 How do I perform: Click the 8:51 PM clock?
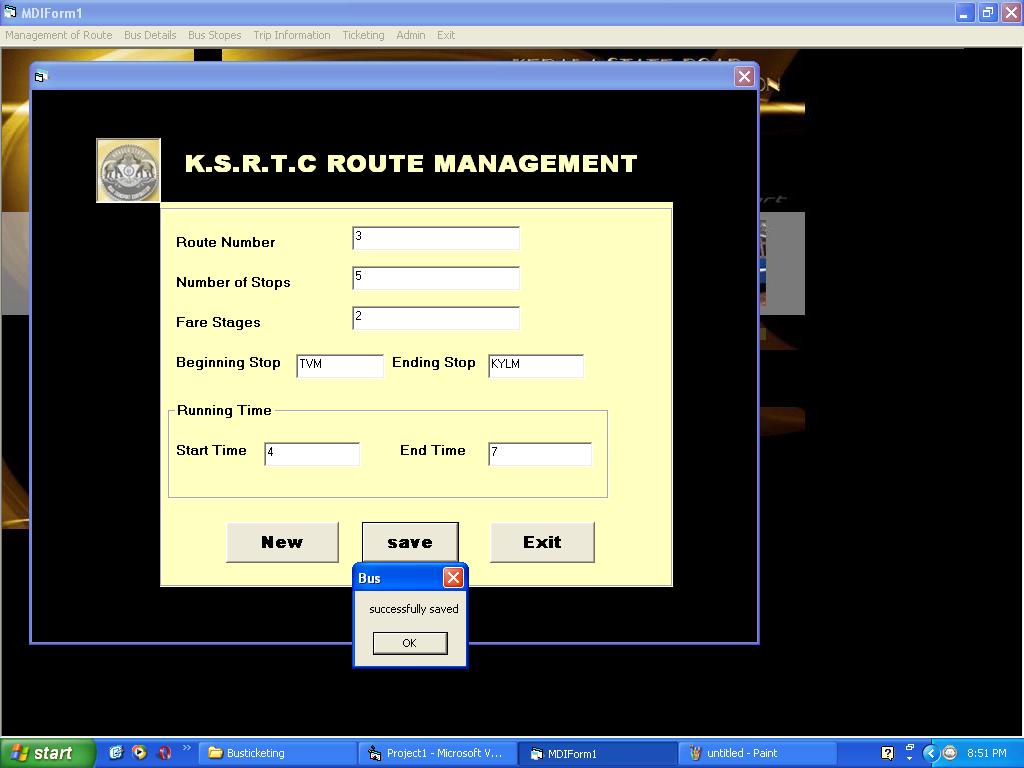[x=987, y=754]
